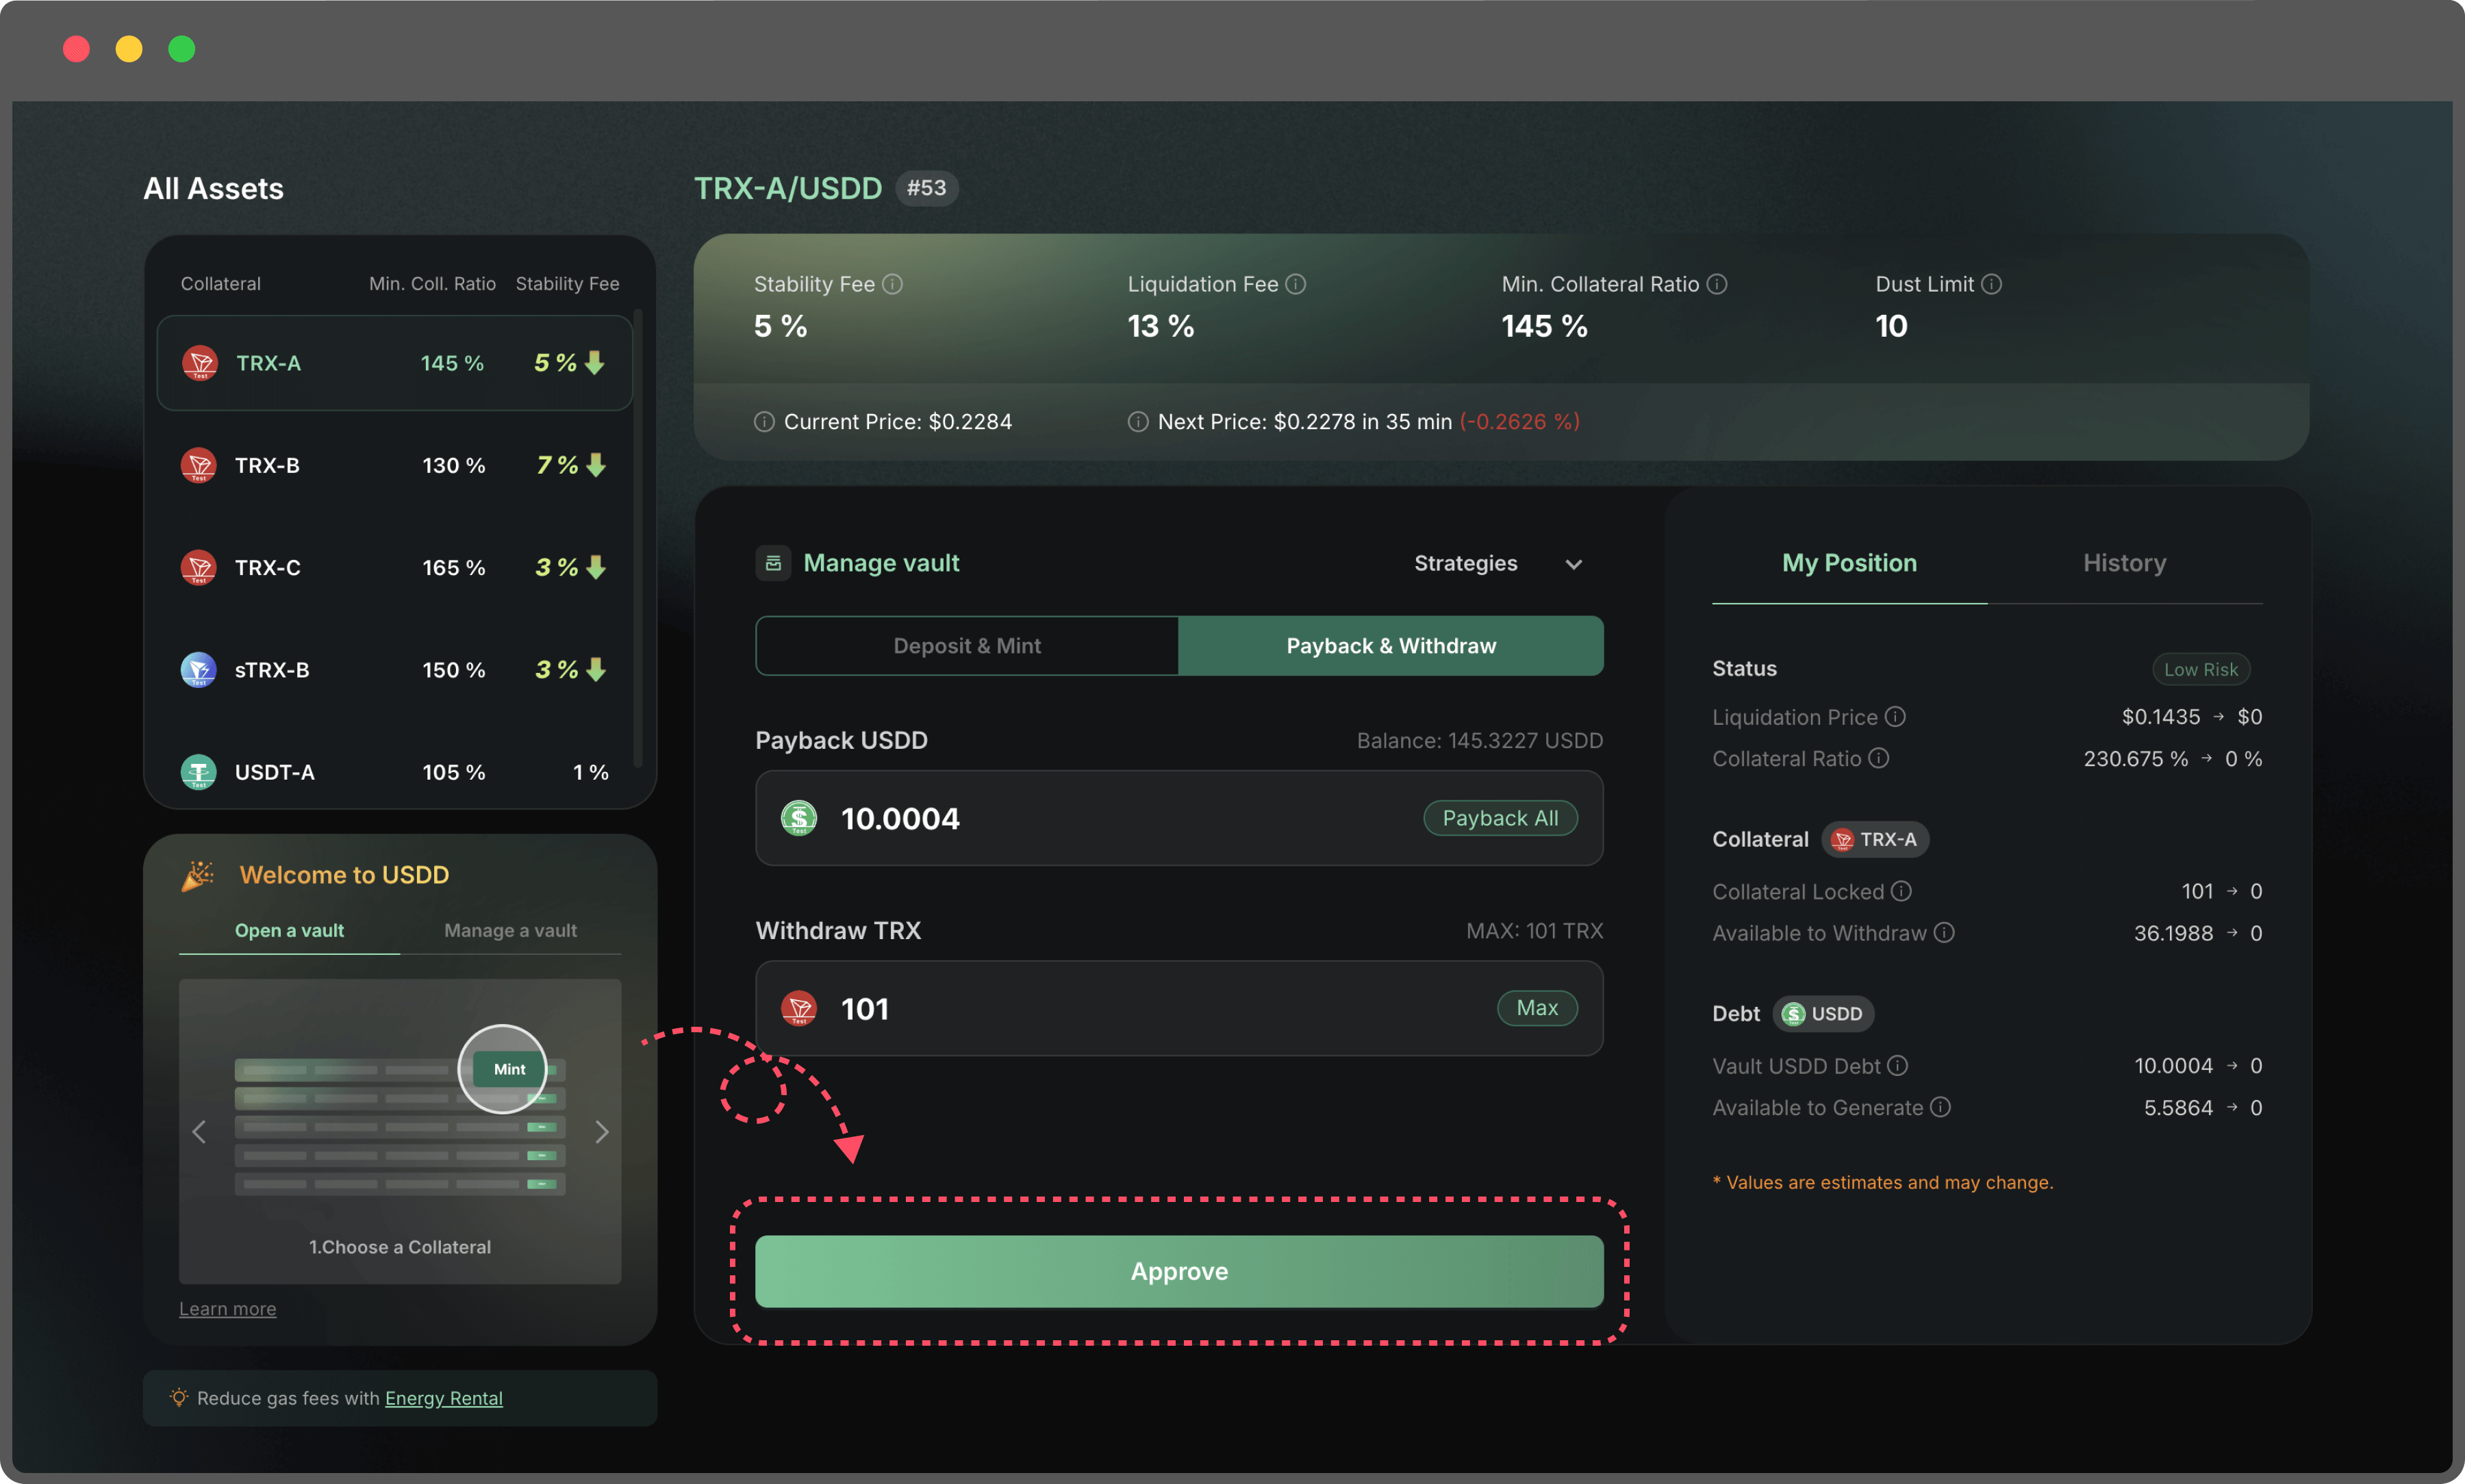
Task: Go to previous tutorial slide chevron
Action: point(199,1132)
